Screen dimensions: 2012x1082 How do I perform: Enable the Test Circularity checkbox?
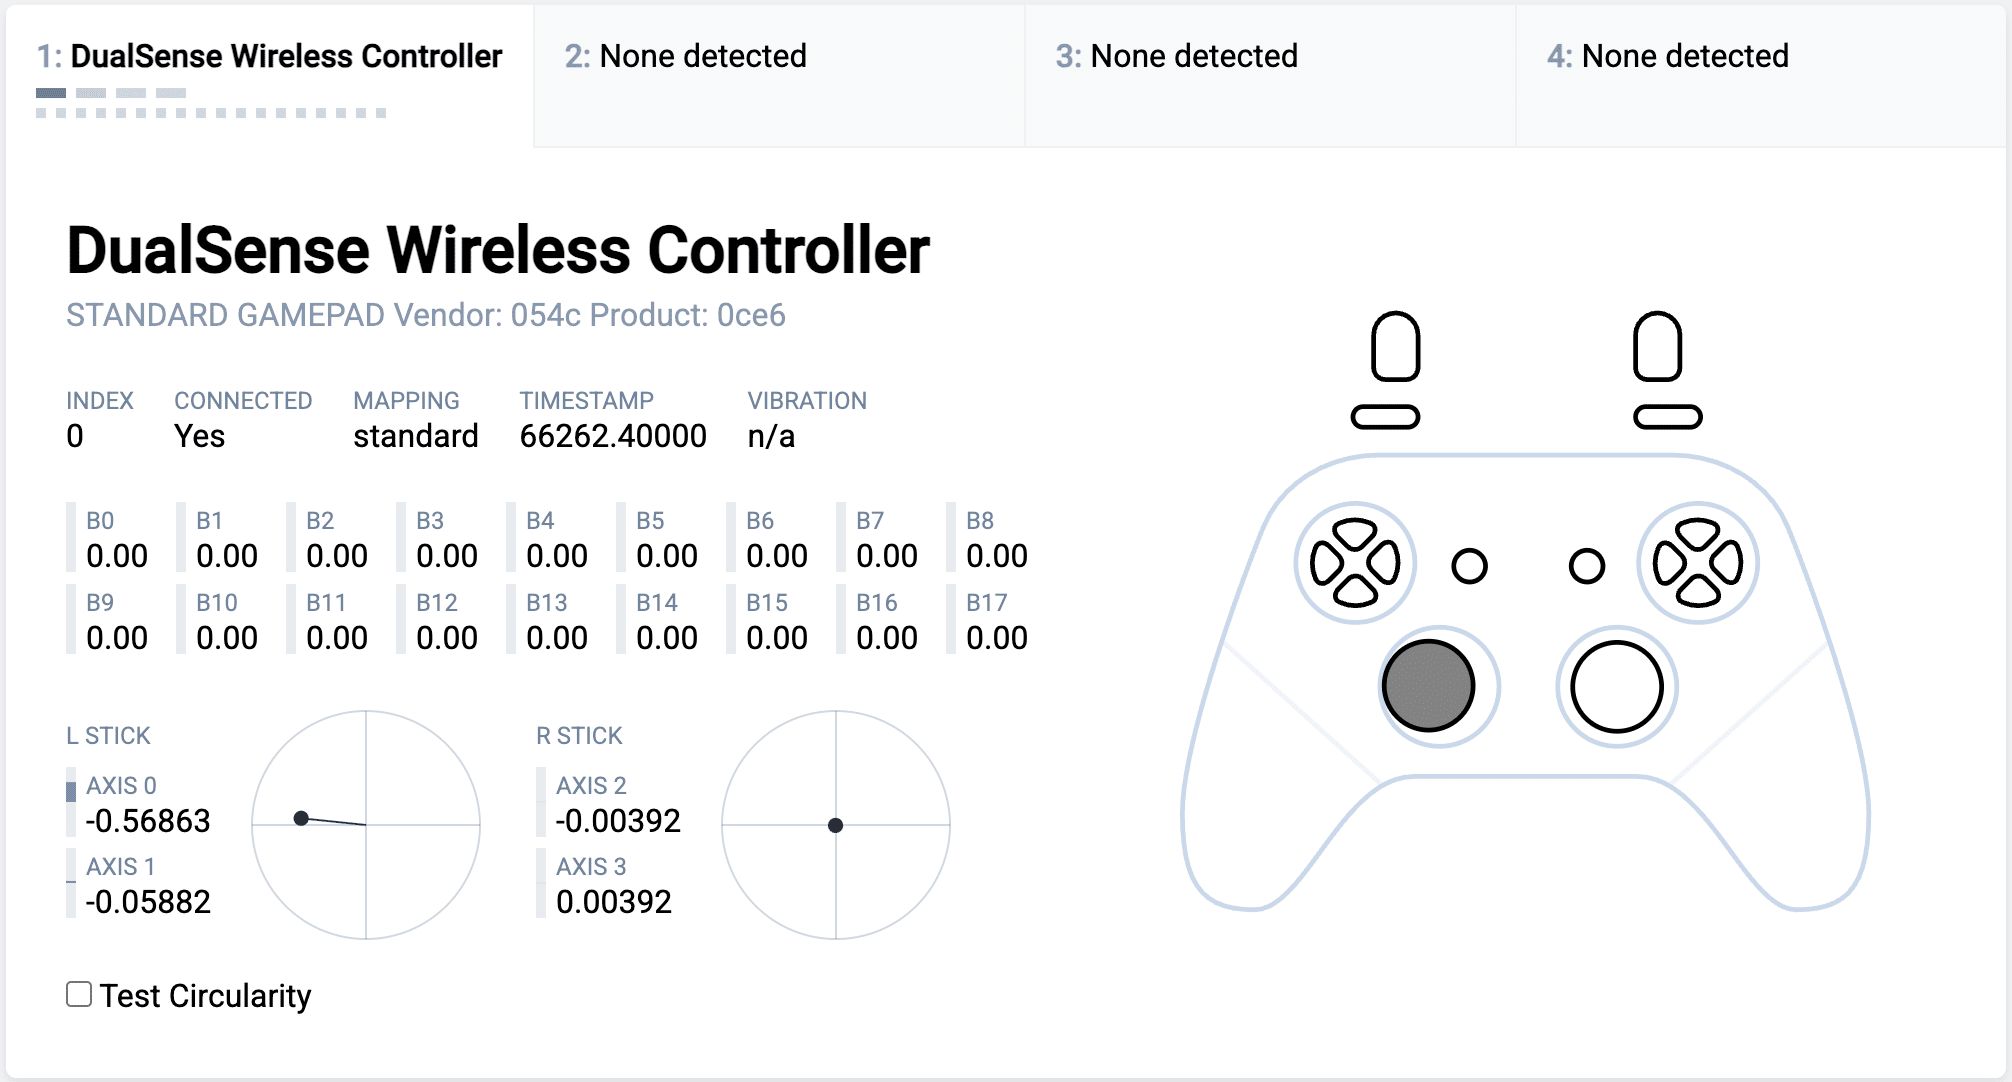[x=79, y=994]
